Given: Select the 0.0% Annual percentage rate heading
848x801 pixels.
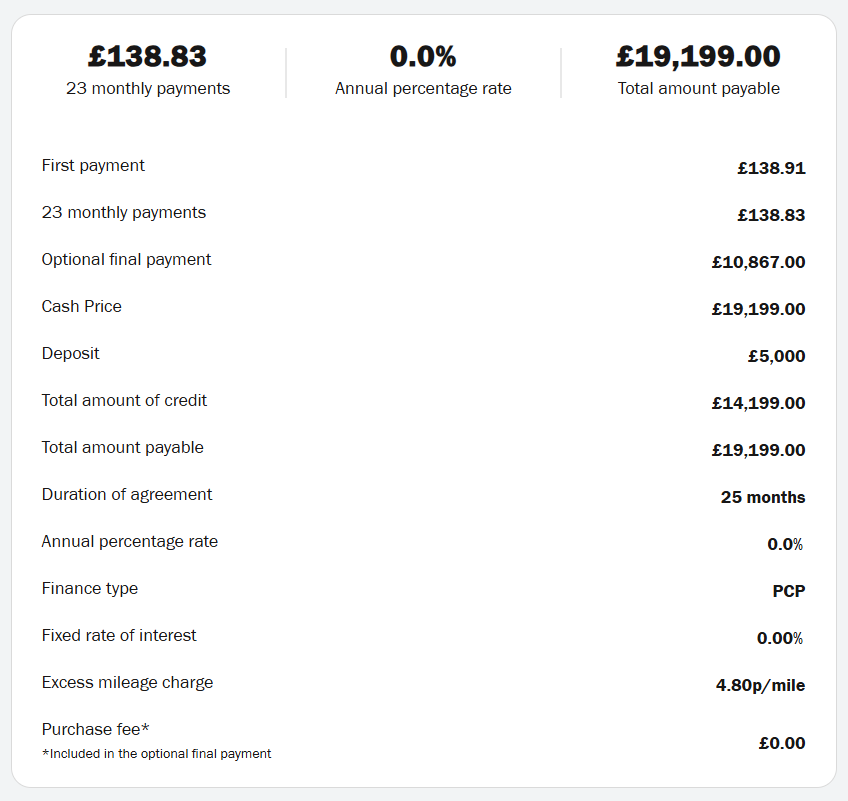Looking at the screenshot, I should point(423,56).
